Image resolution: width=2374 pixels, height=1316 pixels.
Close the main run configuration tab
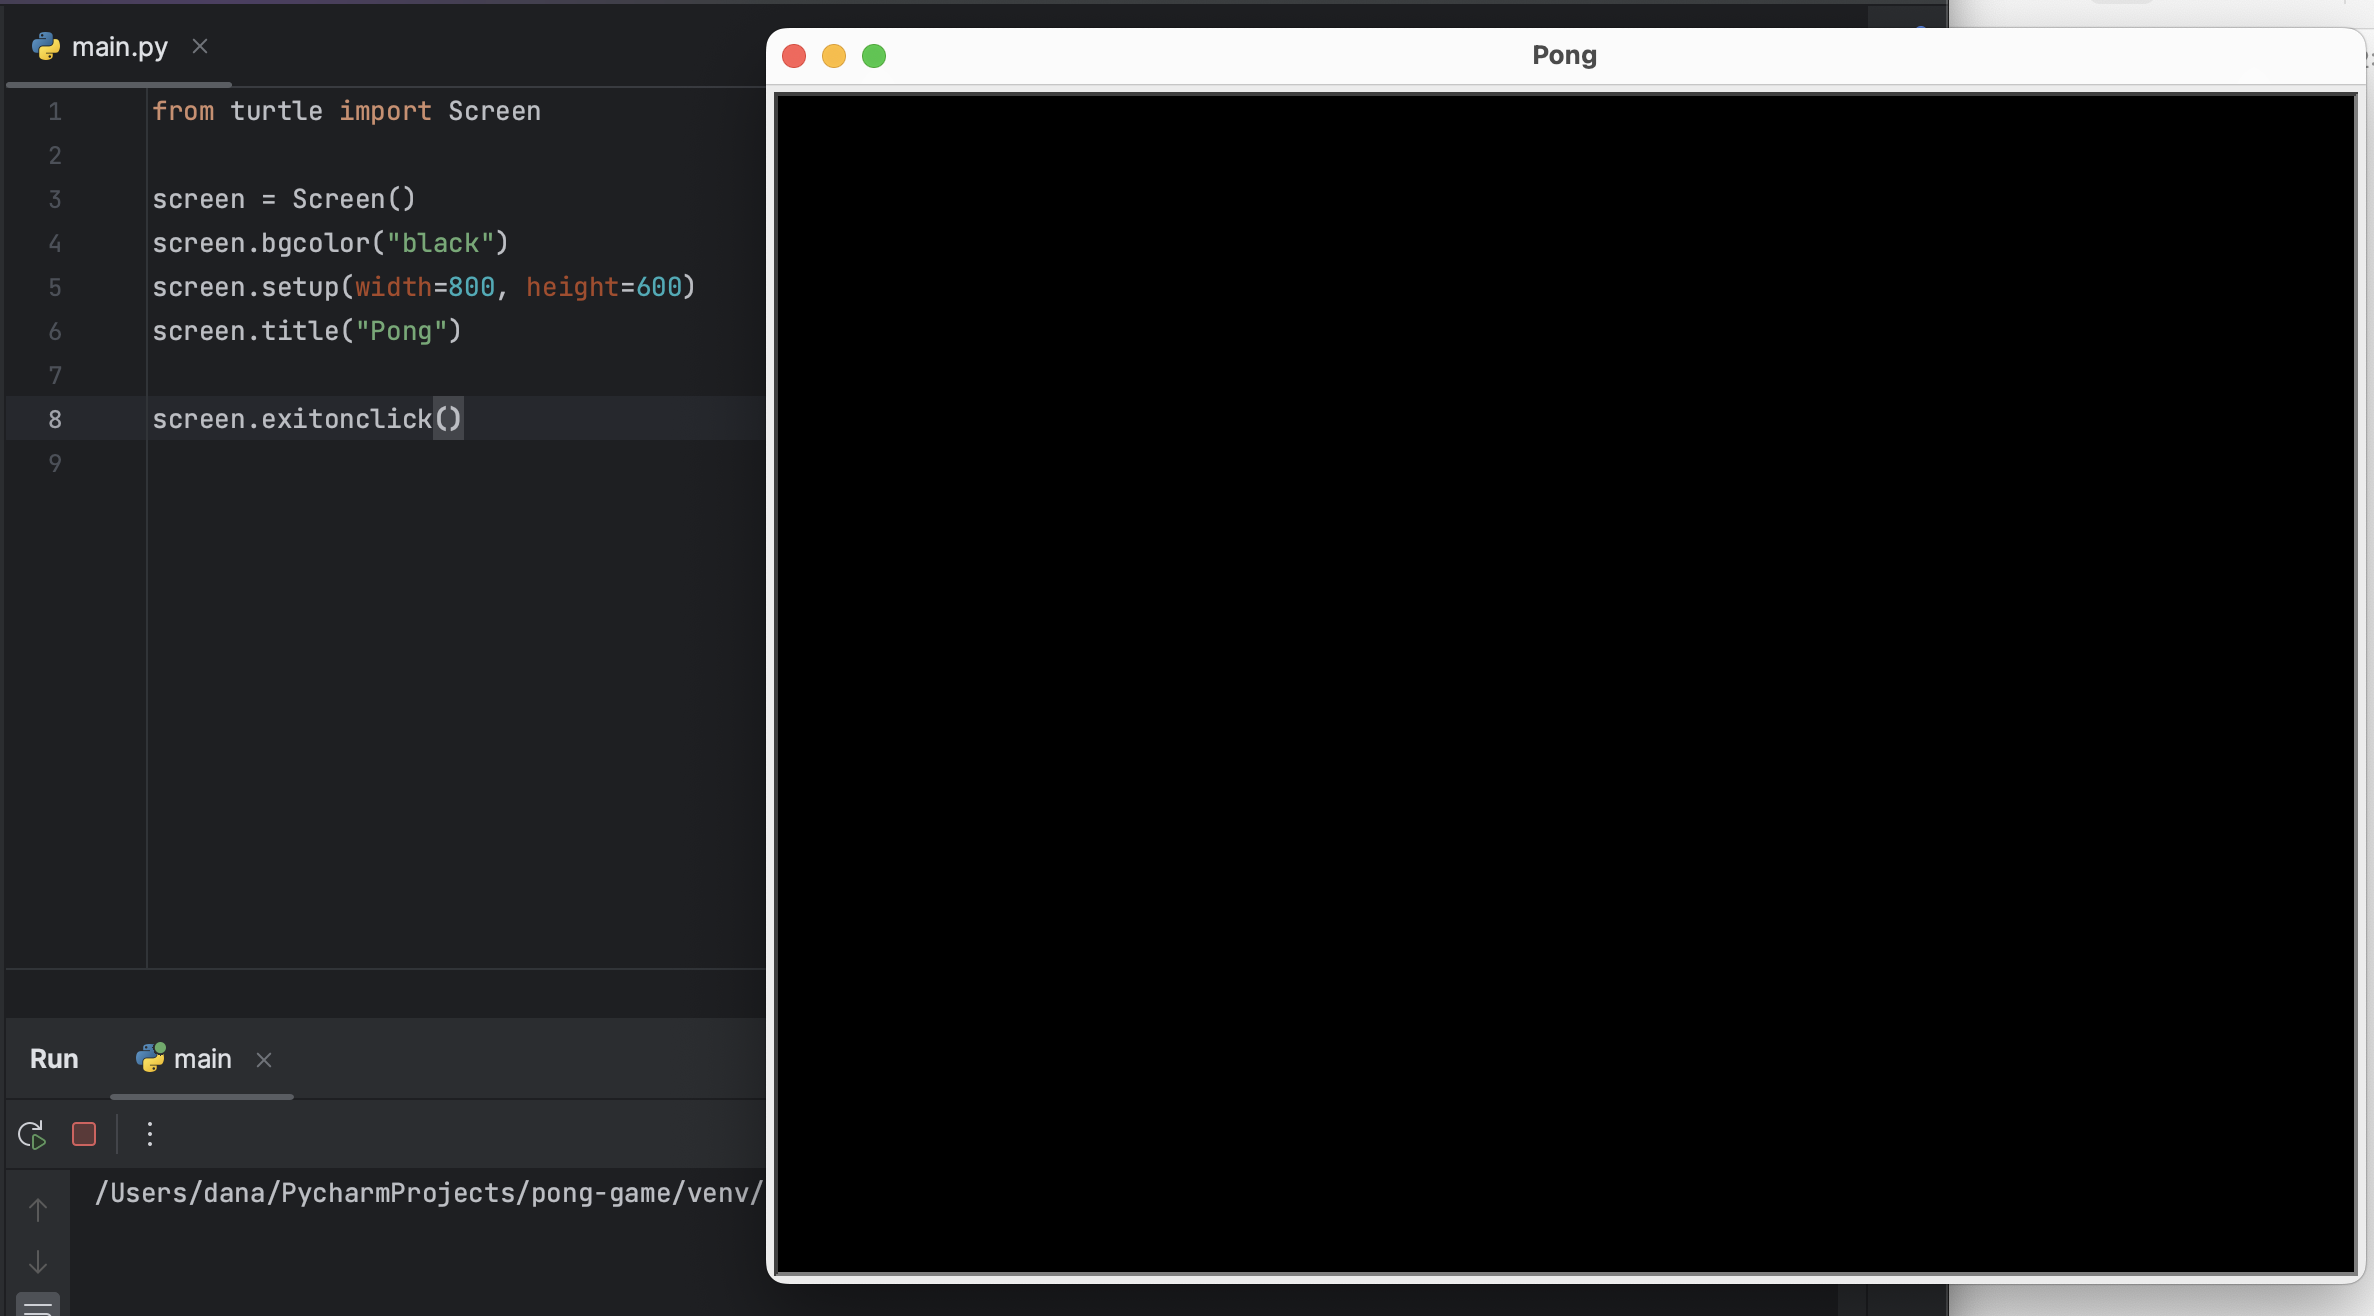[x=264, y=1060]
